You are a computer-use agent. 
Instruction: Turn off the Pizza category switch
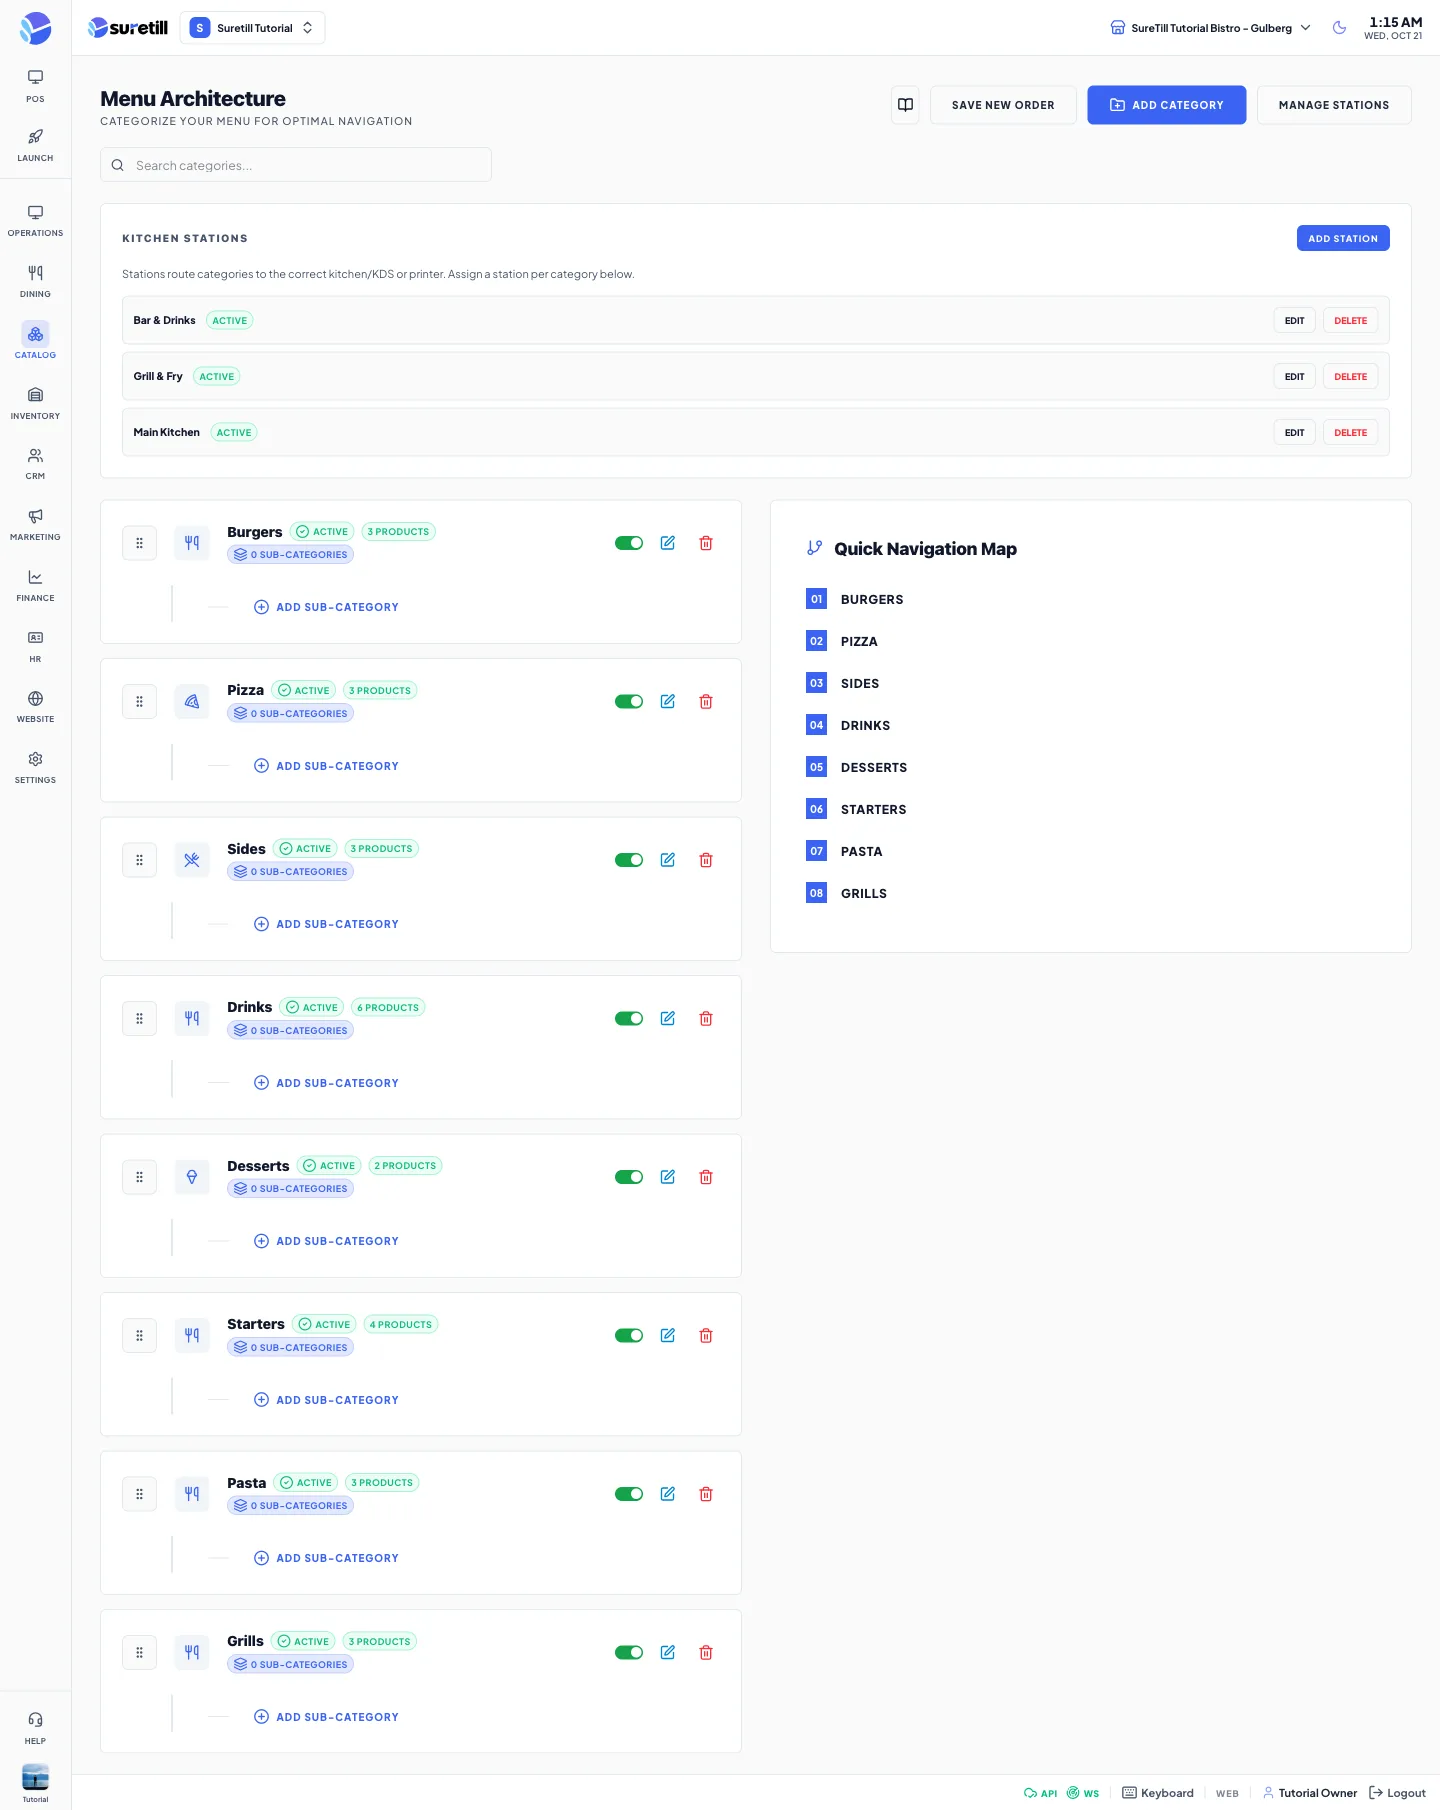pos(629,702)
